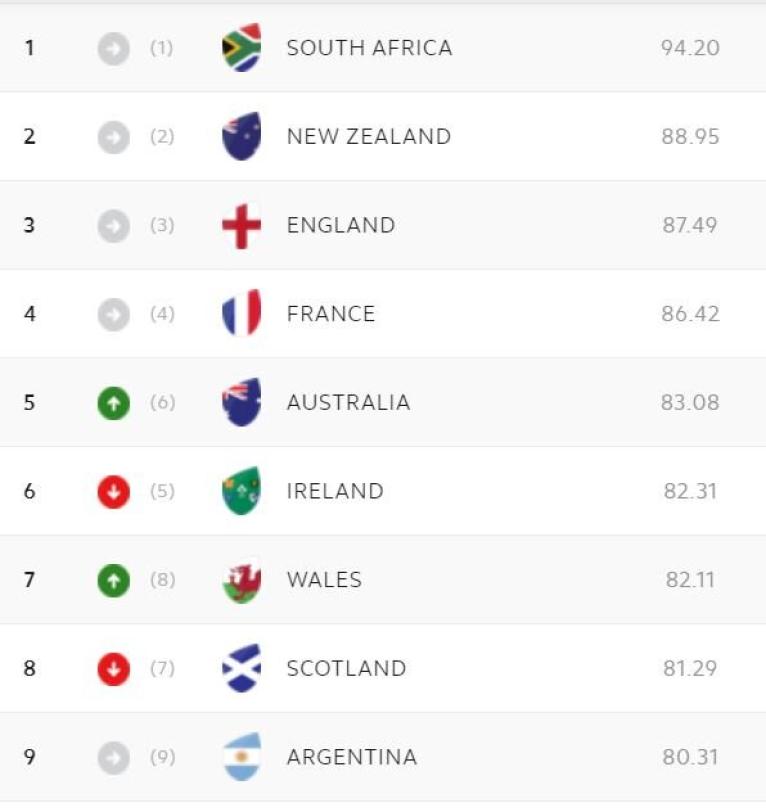766x812 pixels.
Task: Click Scotland's red down-arrow movement icon
Action: click(114, 669)
